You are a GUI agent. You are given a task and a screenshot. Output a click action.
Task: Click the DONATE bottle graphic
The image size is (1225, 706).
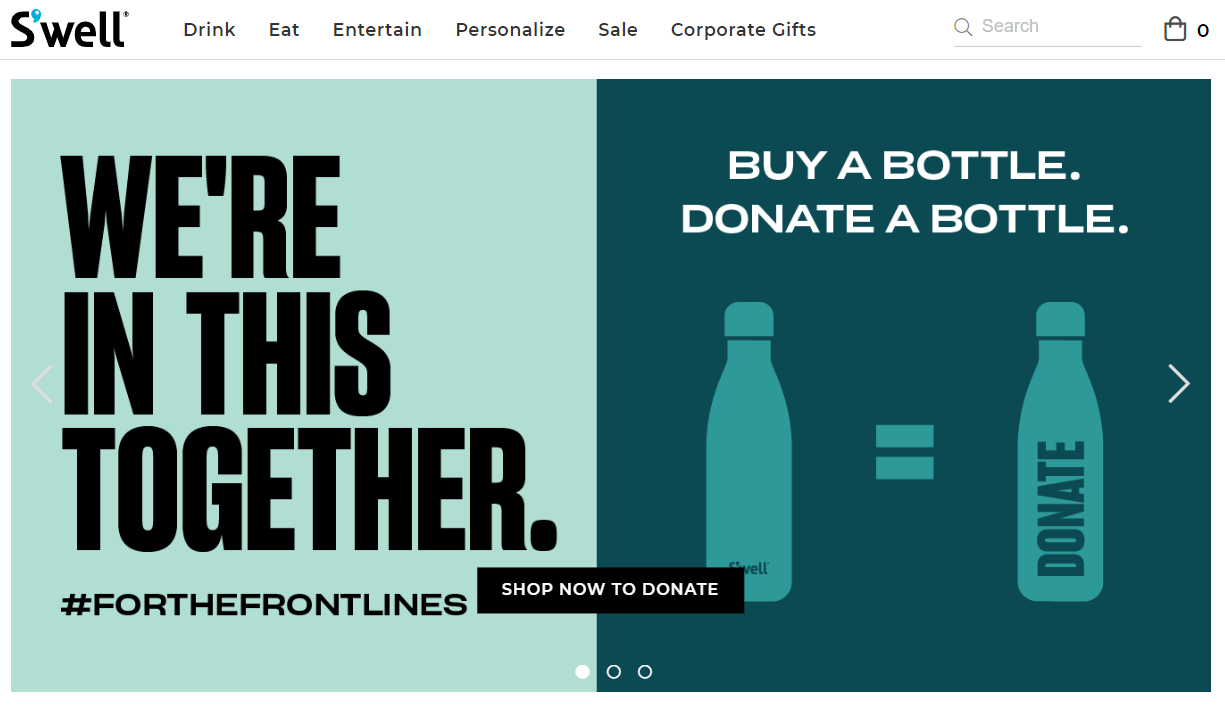click(1060, 451)
